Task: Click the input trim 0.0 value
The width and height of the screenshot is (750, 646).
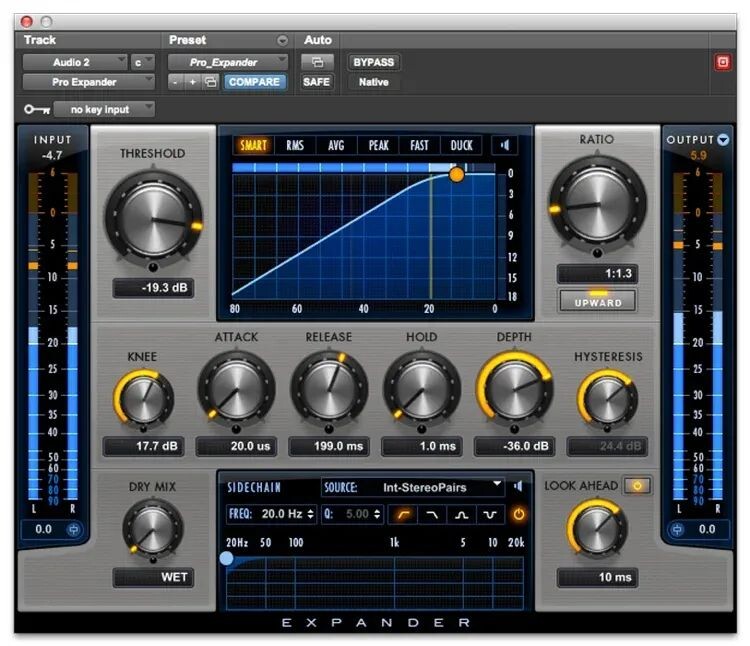Action: [44, 529]
